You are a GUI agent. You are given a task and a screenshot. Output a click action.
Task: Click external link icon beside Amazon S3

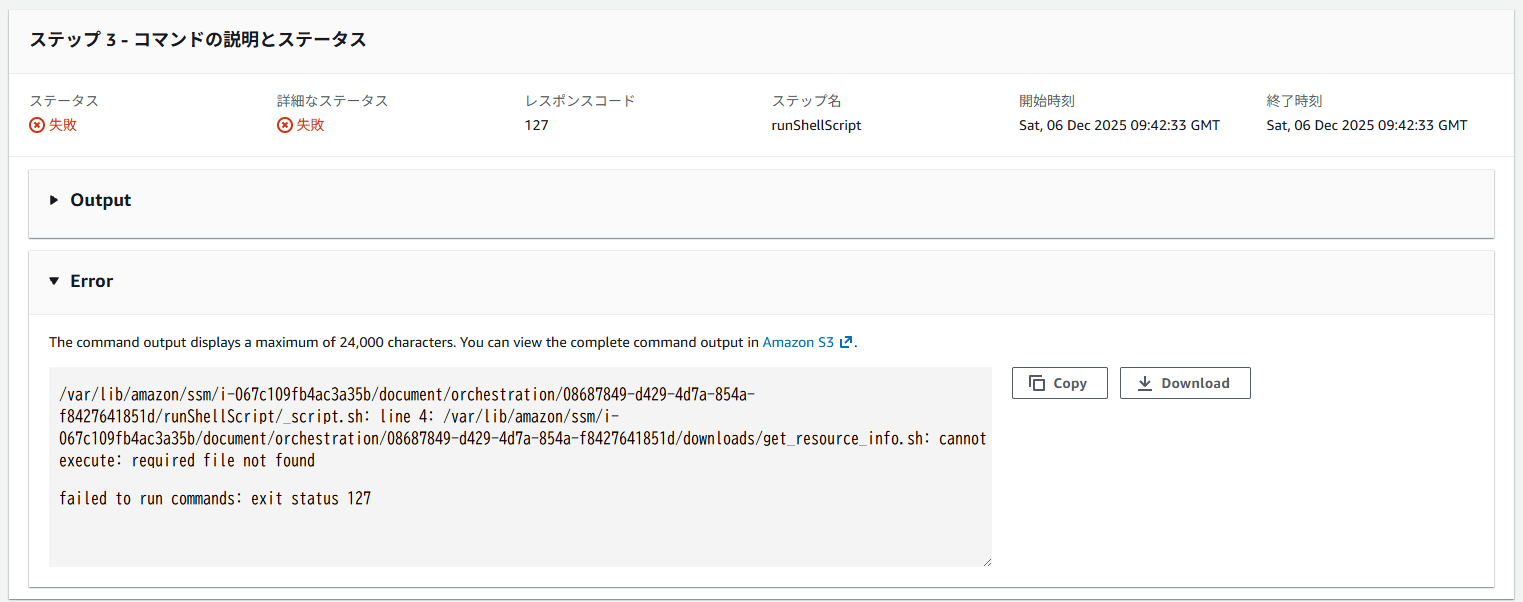click(846, 342)
